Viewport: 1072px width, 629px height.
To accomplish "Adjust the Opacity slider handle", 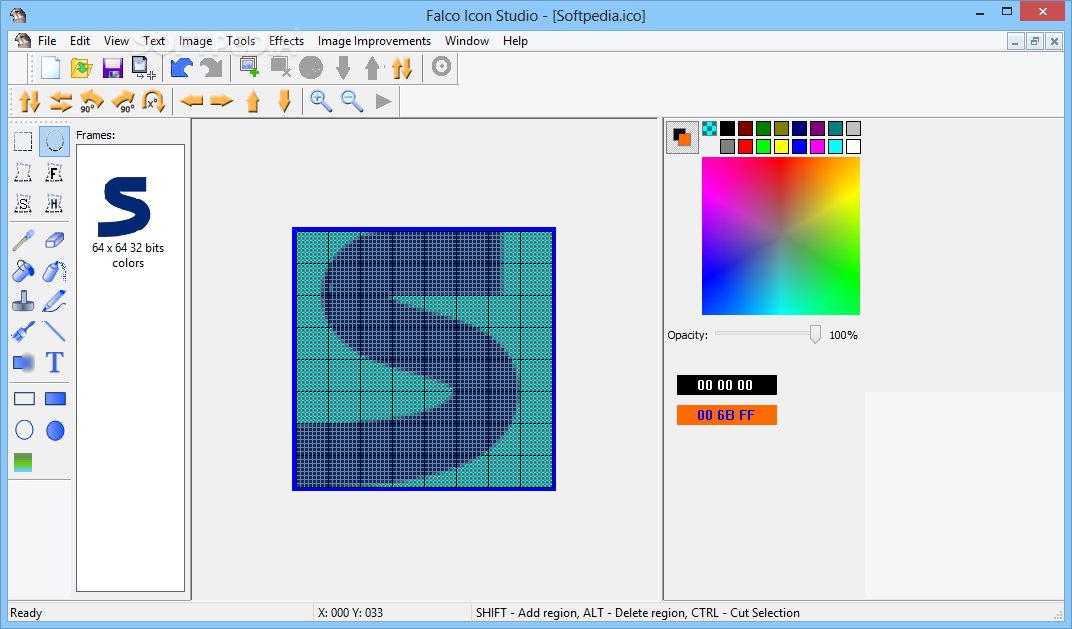I will coord(814,334).
